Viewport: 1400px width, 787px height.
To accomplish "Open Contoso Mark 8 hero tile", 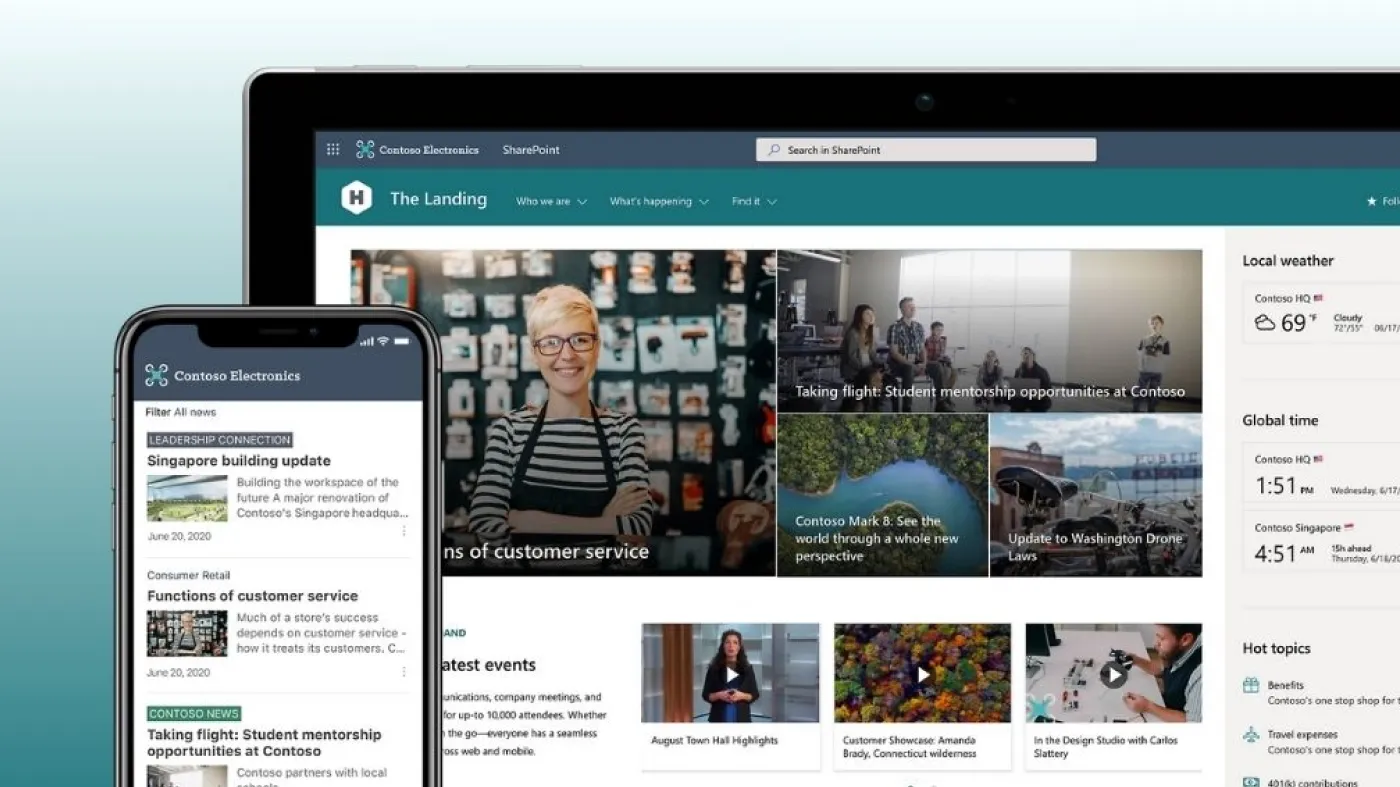I will pos(882,495).
